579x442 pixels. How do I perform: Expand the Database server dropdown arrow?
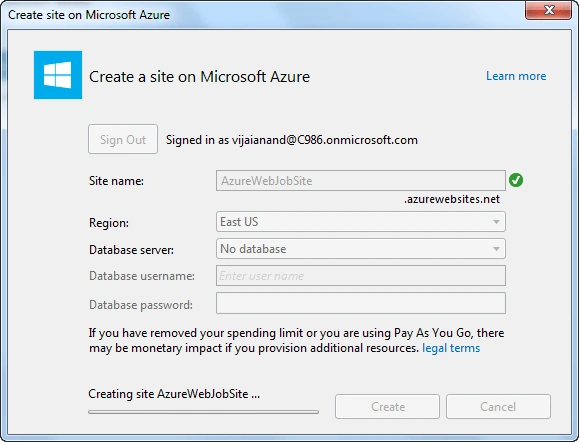coord(496,249)
